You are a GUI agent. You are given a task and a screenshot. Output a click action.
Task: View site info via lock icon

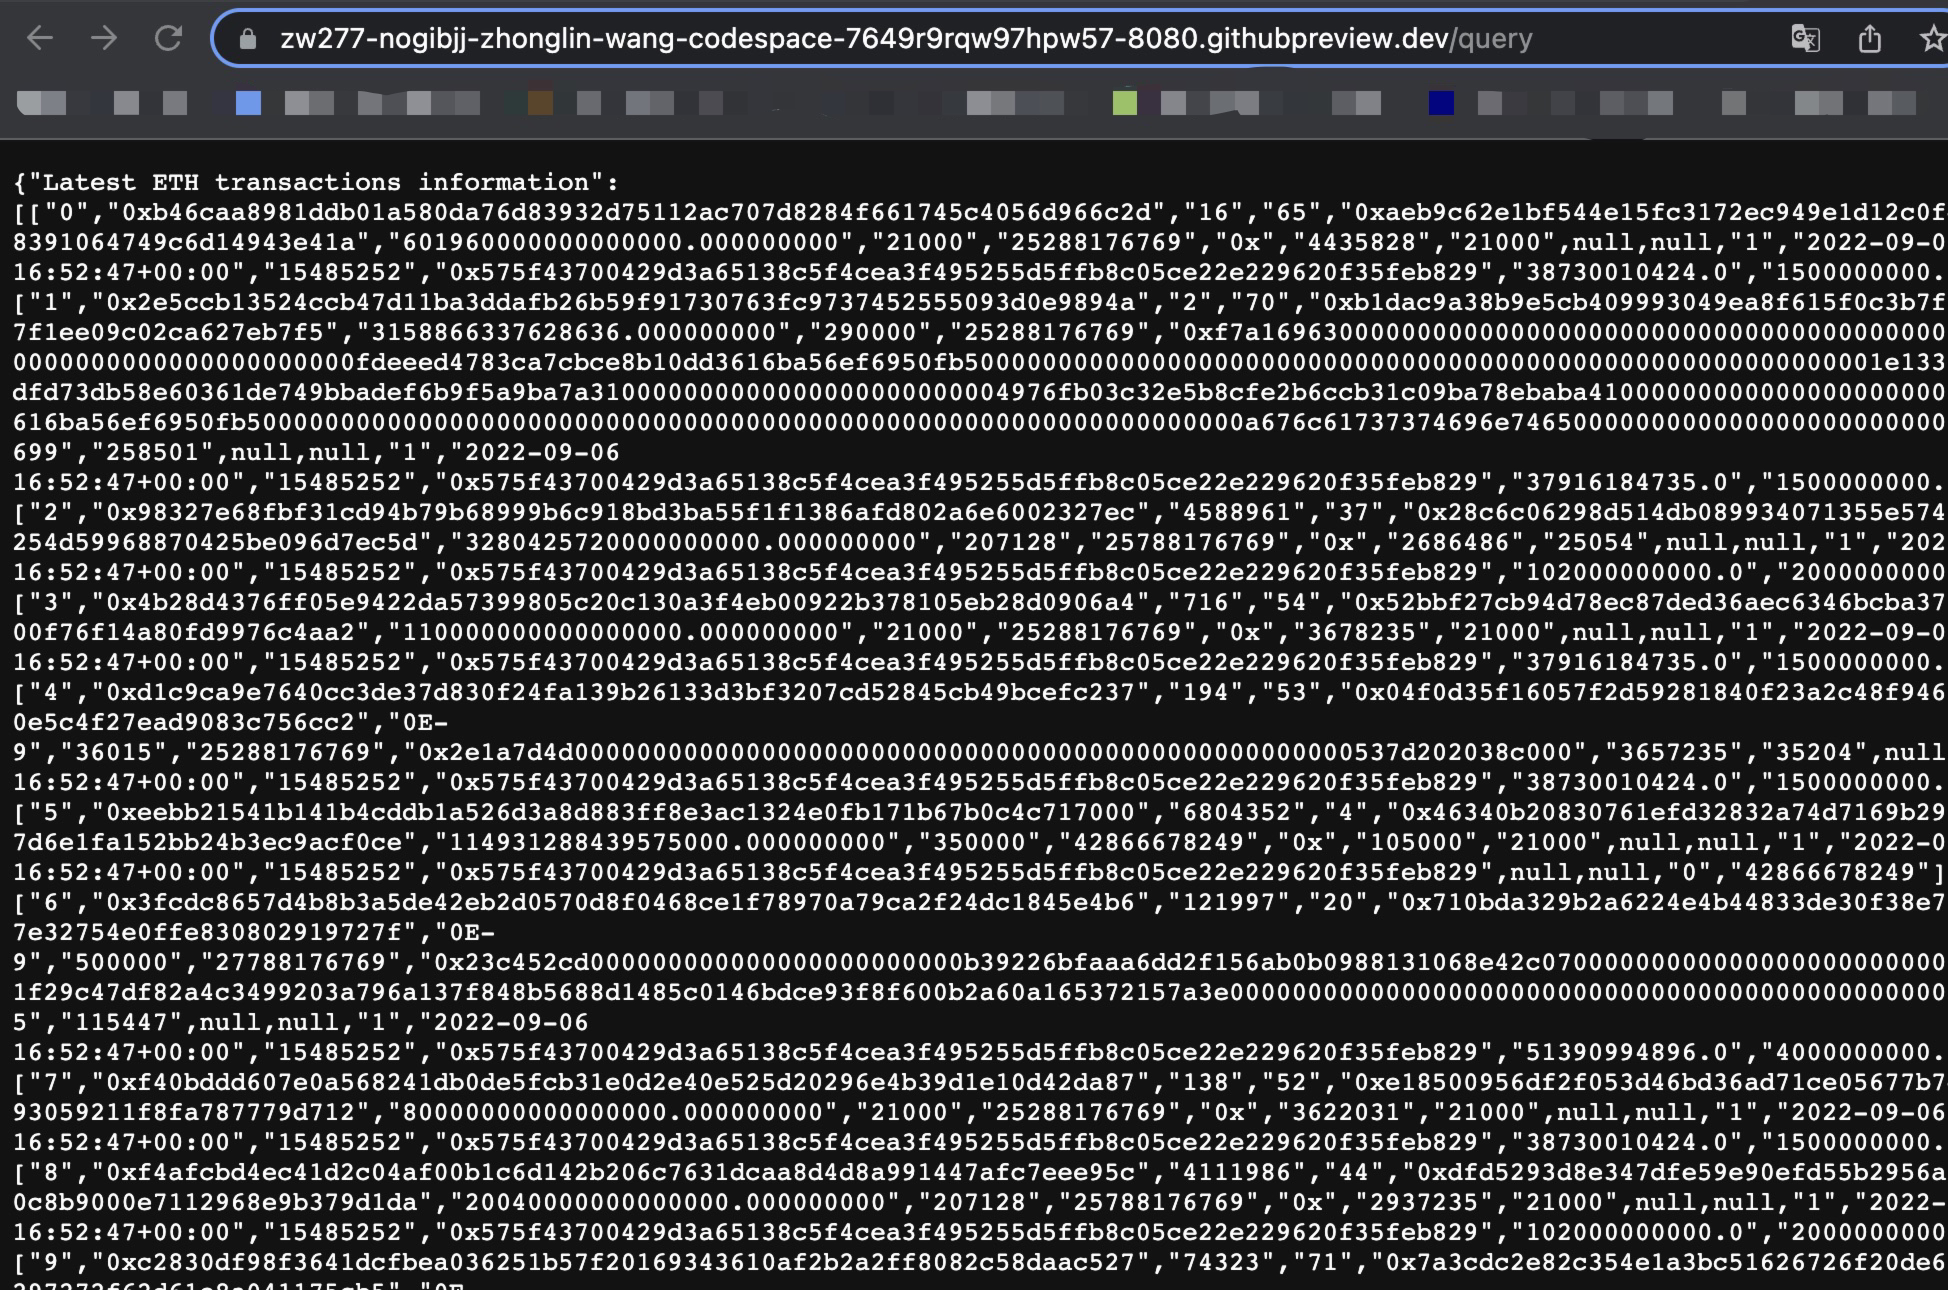click(248, 39)
